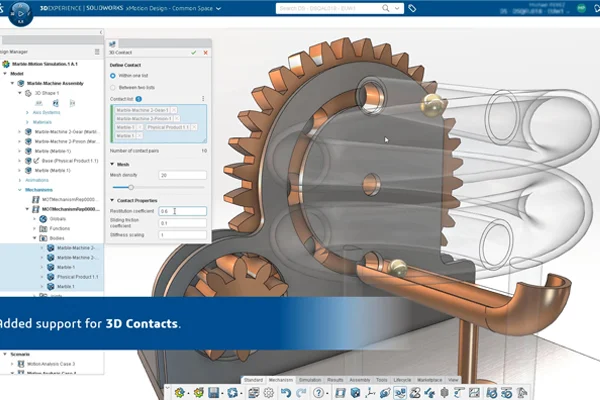Open the Assembly tab
Screen dimensions: 600x400
tap(360, 381)
